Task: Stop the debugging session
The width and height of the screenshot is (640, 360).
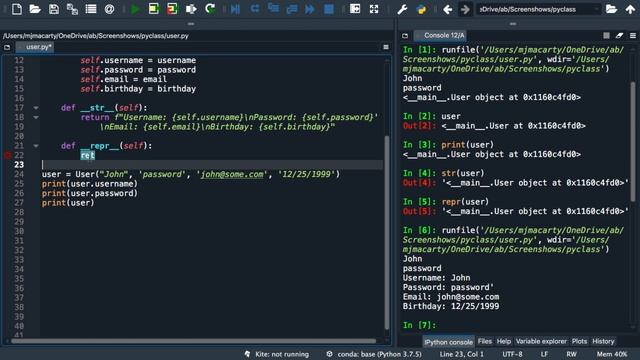Action: pyautogui.click(x=329, y=9)
